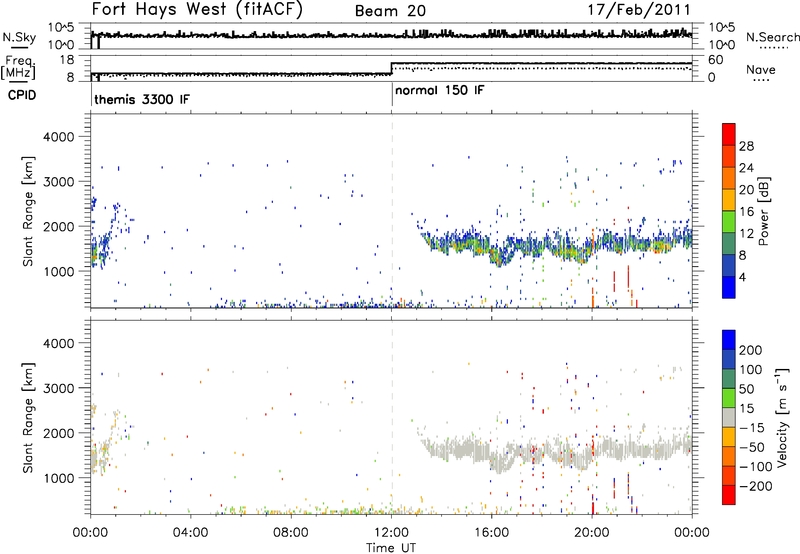Click the "60" Nave axis tick
Viewport: 800px width, 554px height.
716,60
